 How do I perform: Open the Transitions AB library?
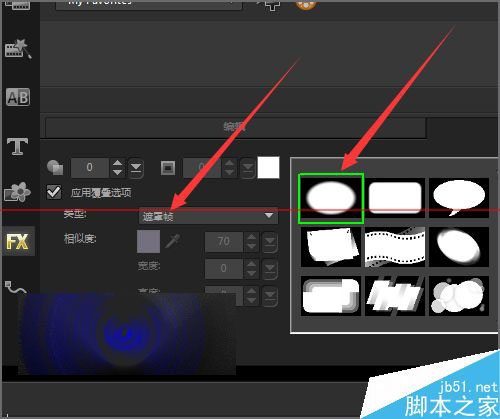coord(18,97)
